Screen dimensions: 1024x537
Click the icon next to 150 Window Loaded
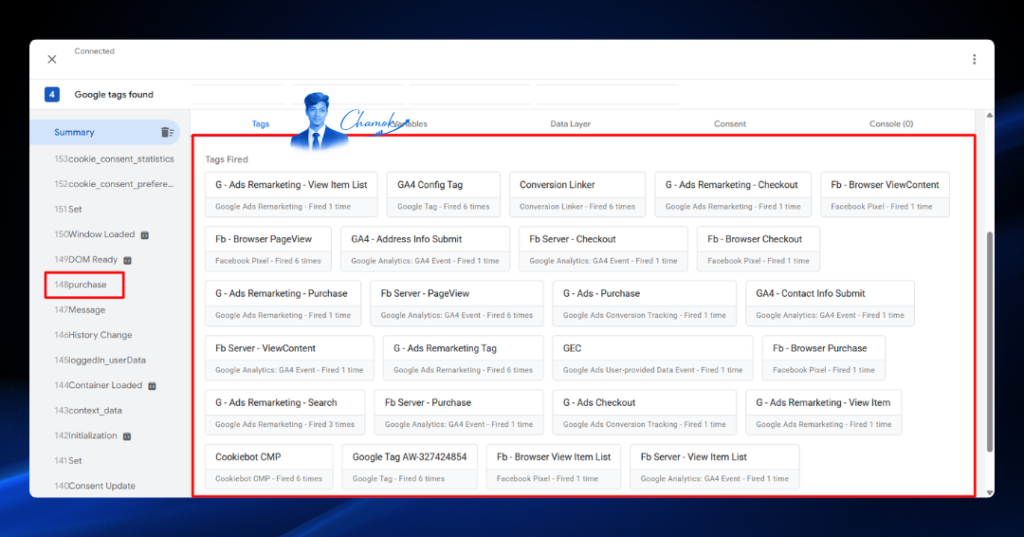point(145,235)
